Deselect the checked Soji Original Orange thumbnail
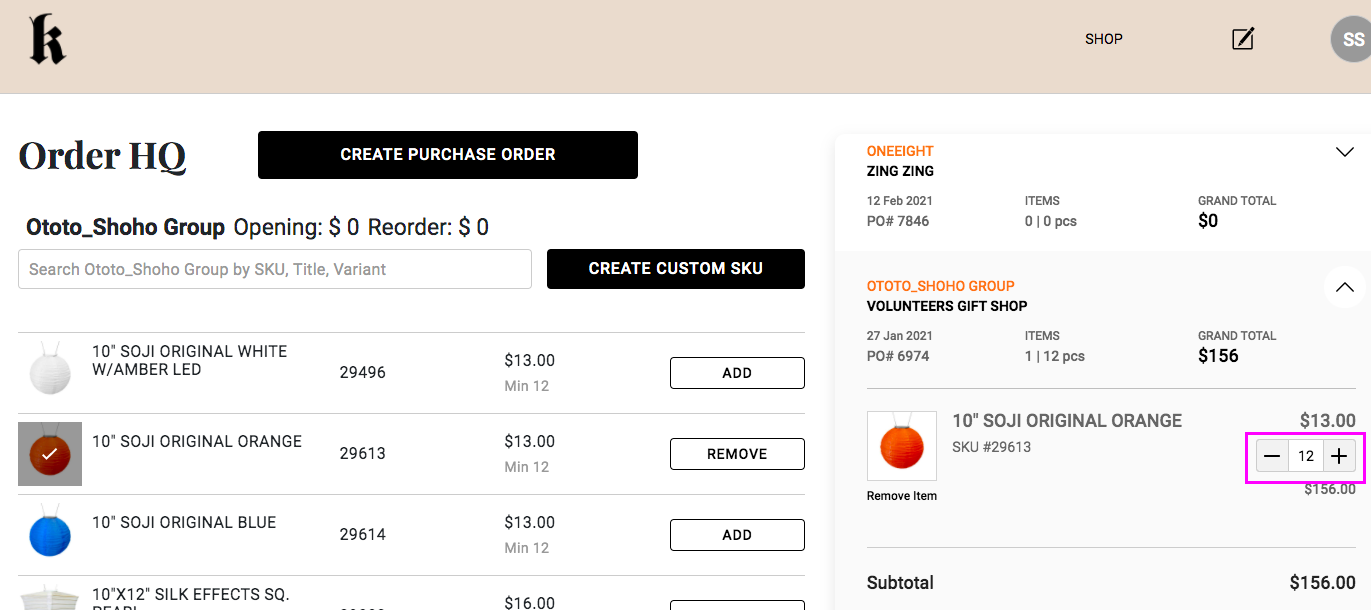This screenshot has width=1371, height=610. tap(50, 454)
